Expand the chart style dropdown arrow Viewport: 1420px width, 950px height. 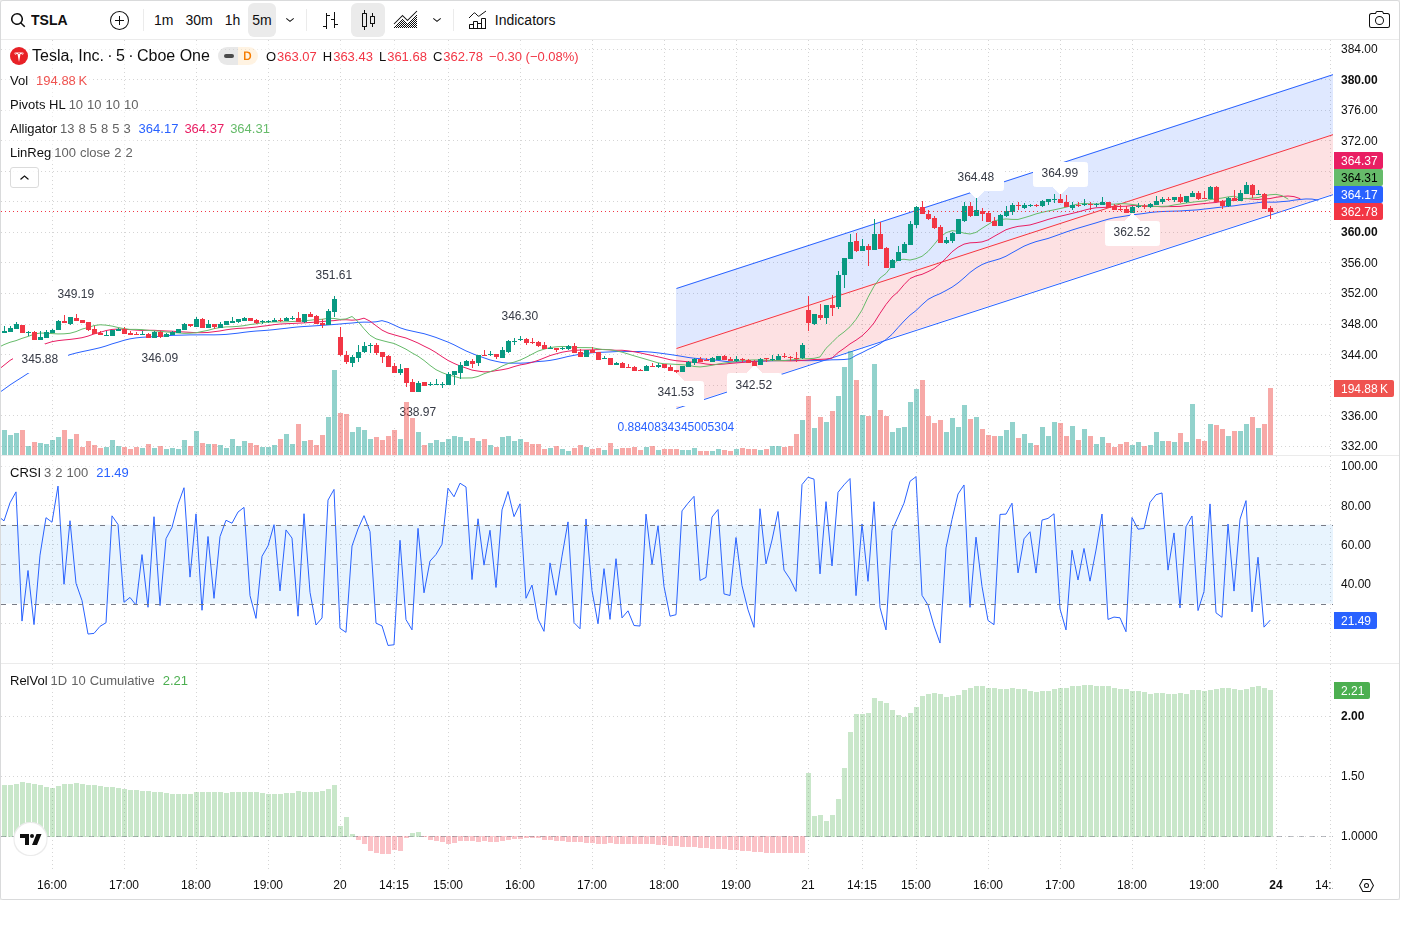click(437, 20)
